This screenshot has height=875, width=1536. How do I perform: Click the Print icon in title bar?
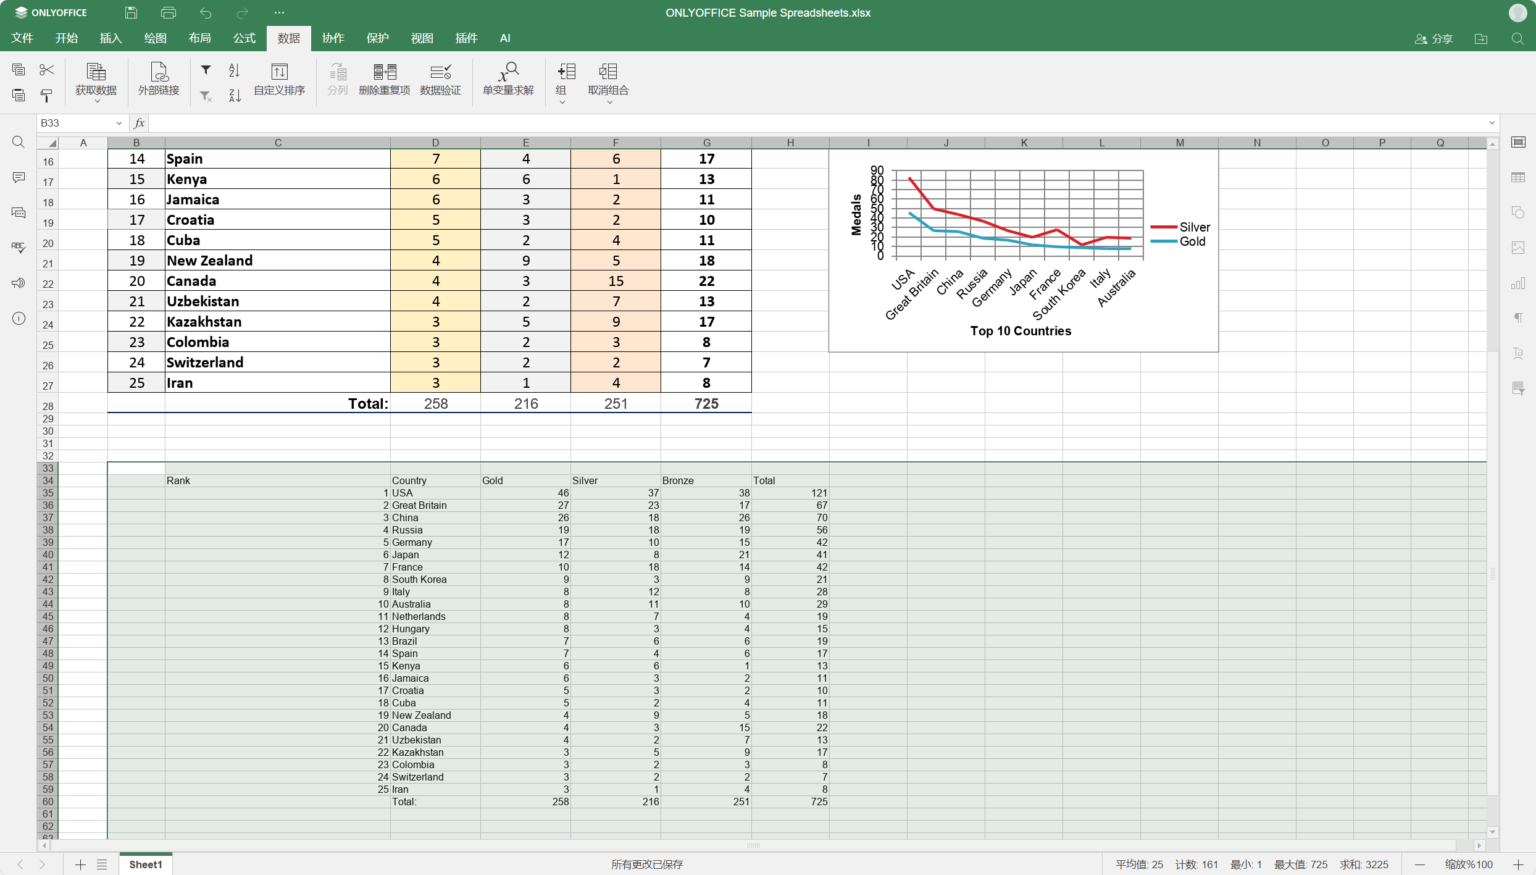click(168, 13)
